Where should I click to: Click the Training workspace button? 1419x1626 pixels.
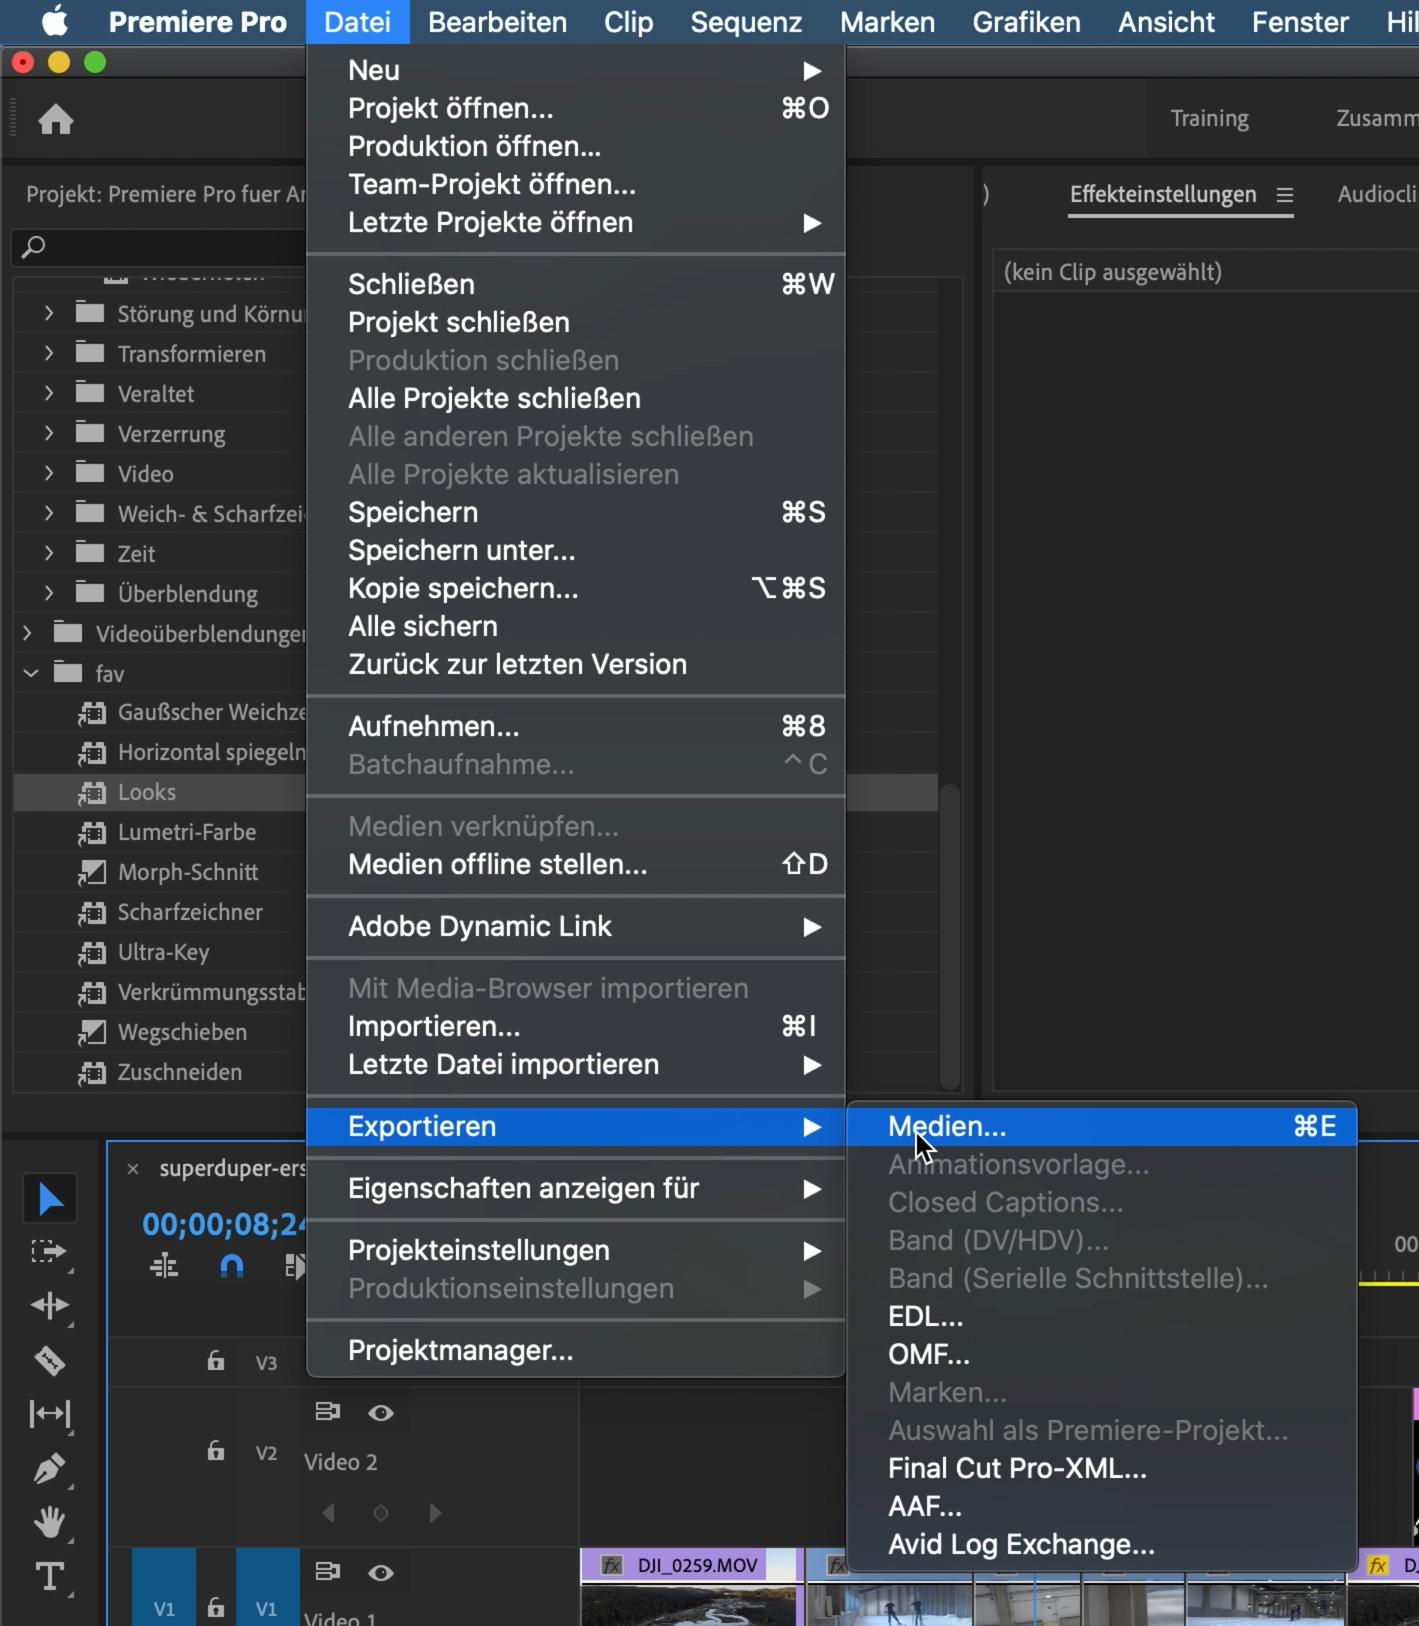click(x=1209, y=118)
